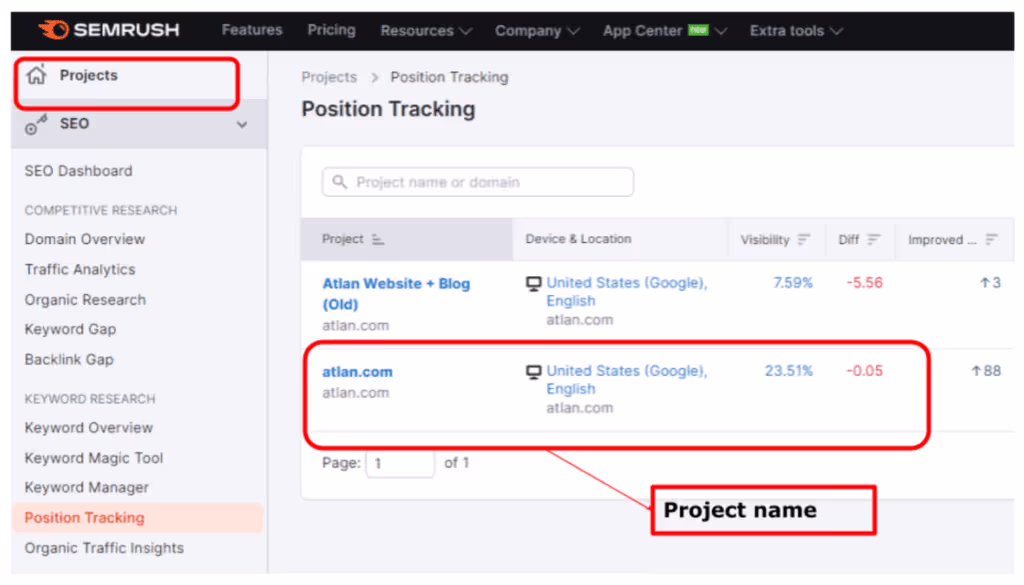1024x585 pixels.
Task: Open Traffic Analytics tool
Action: coord(80,269)
